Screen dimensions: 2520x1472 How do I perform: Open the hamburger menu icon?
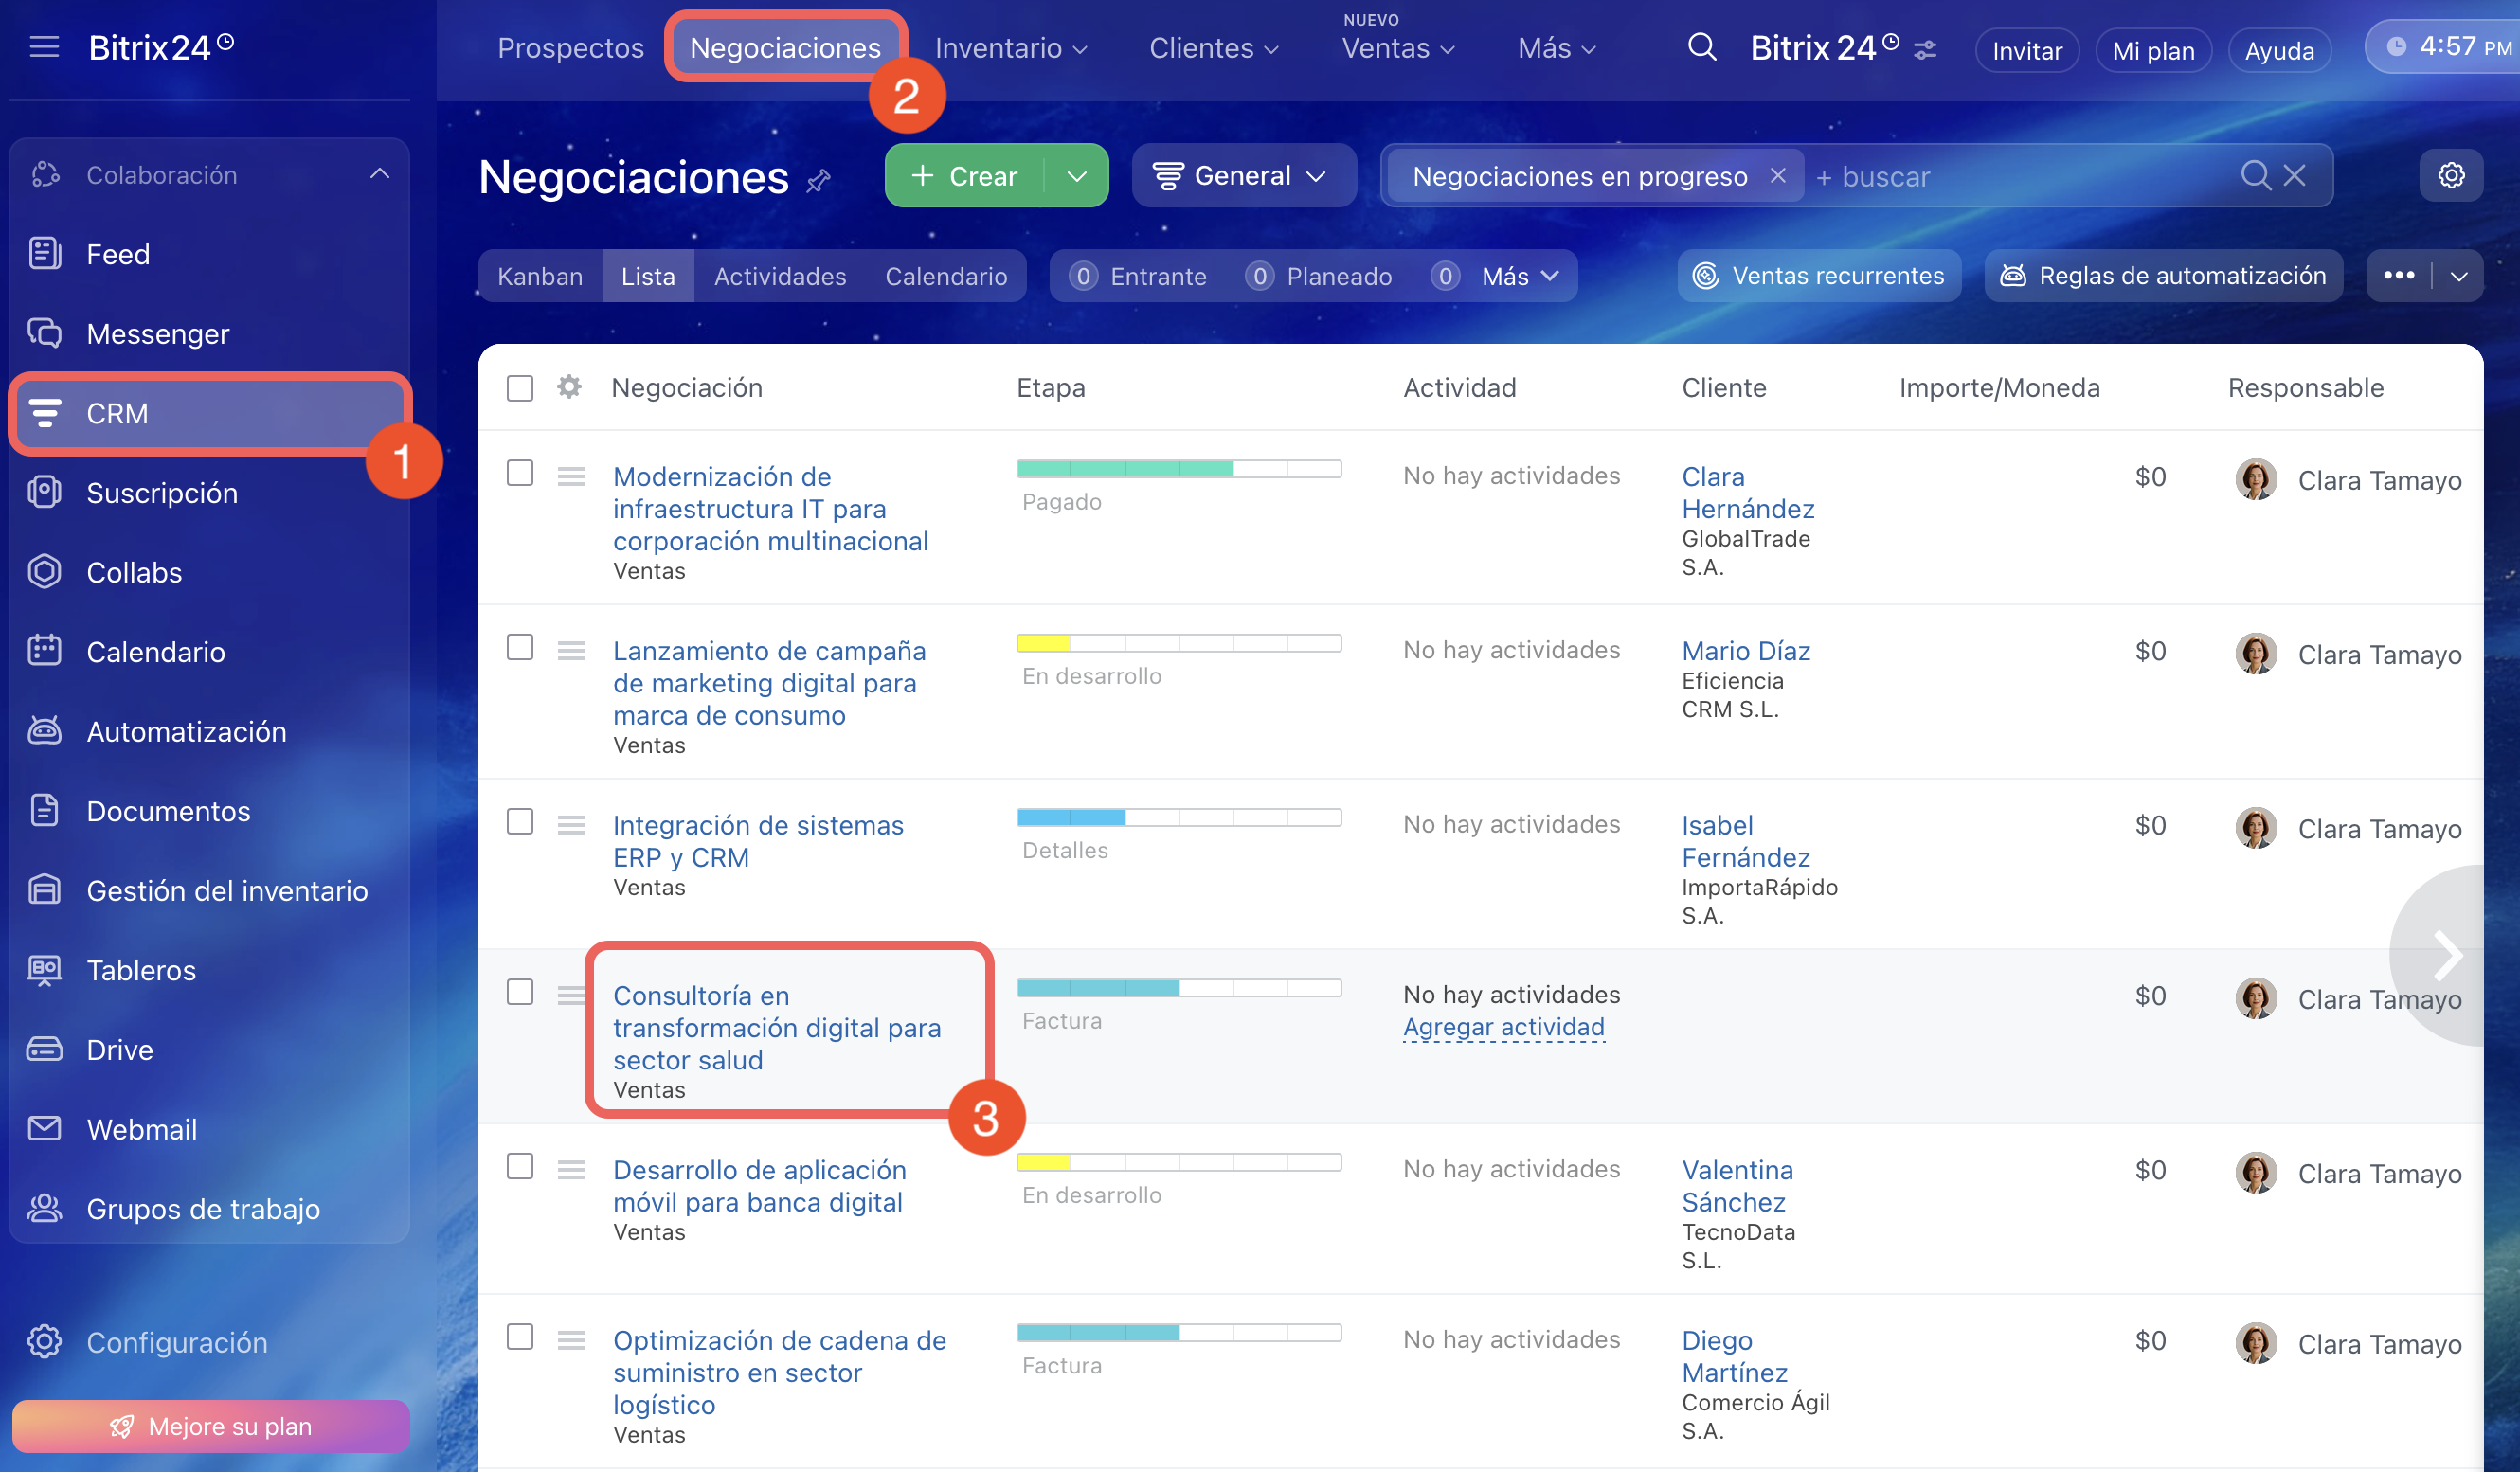click(x=44, y=47)
